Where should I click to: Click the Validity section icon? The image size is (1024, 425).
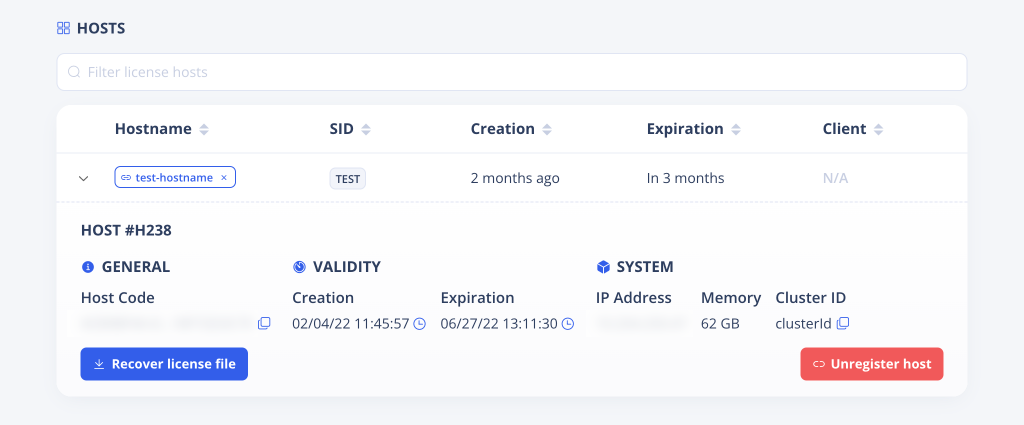click(x=299, y=267)
